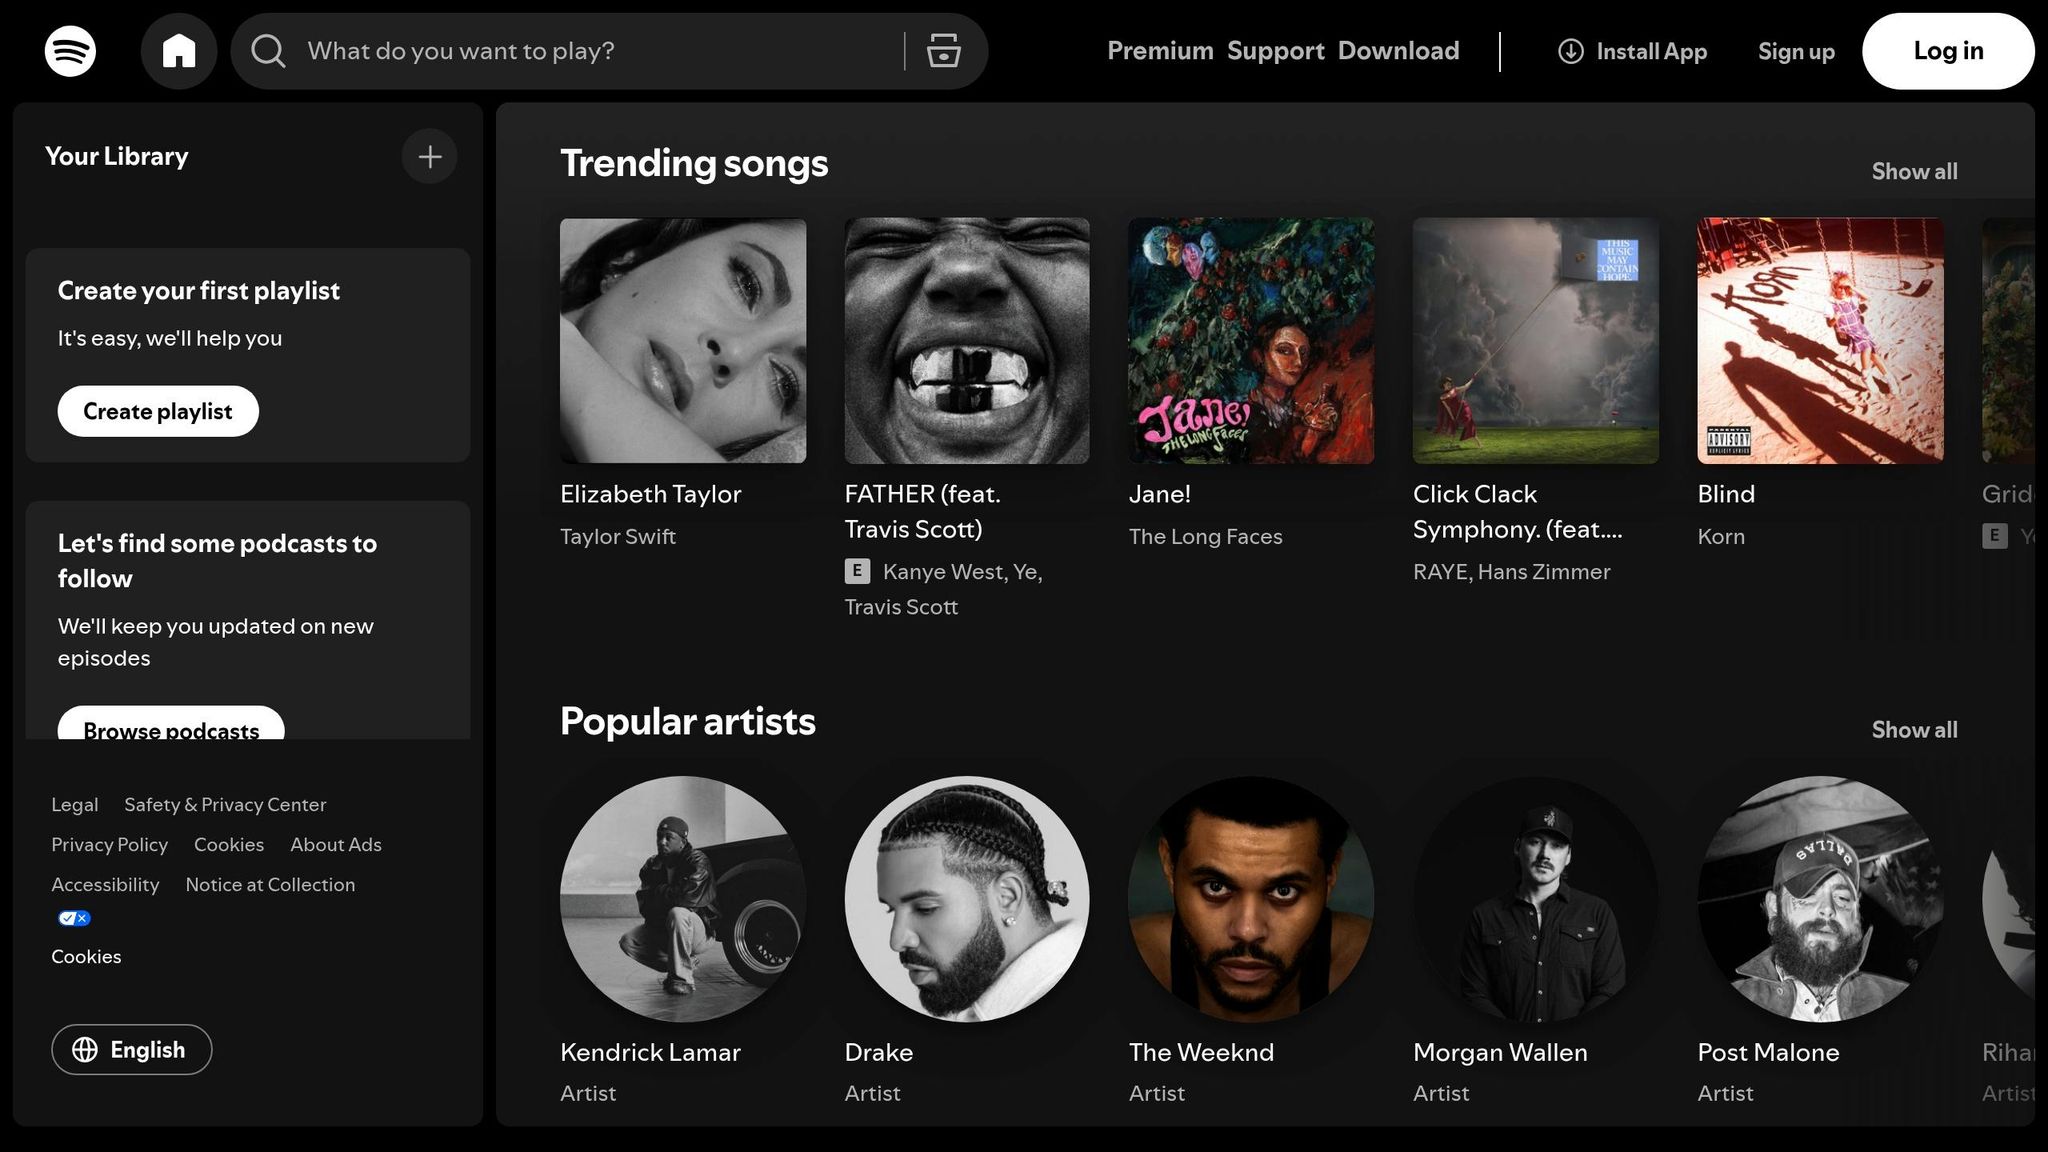Click the 'Jane!' song title
The height and width of the screenshot is (1152, 2048).
(x=1160, y=494)
